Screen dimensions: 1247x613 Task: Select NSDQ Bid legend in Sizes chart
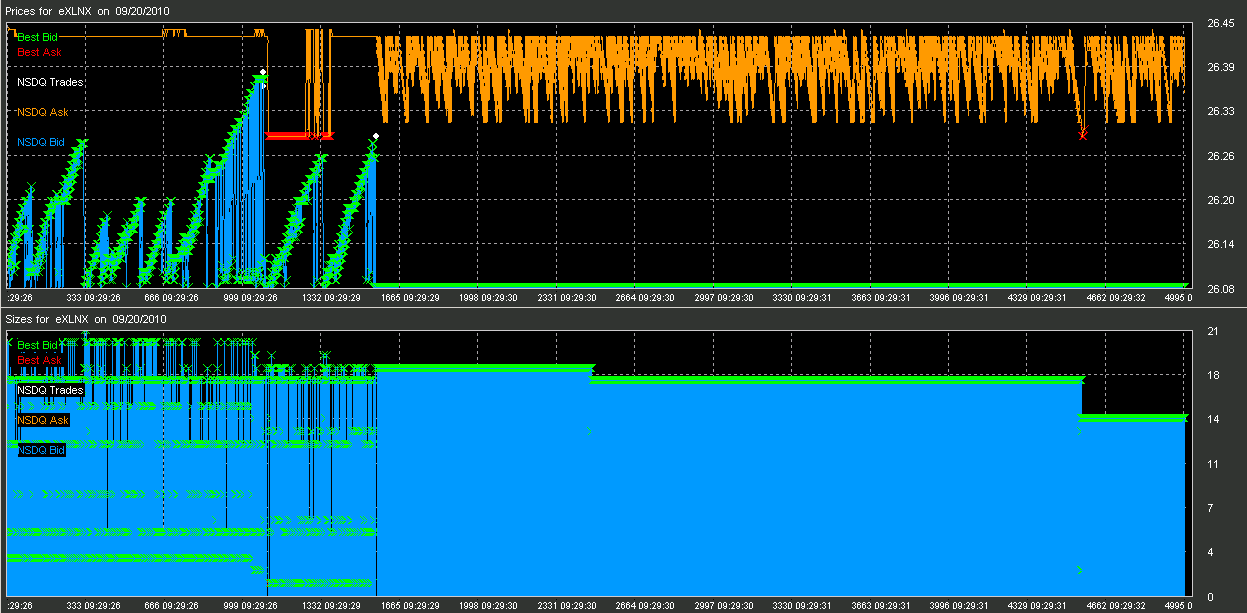41,450
